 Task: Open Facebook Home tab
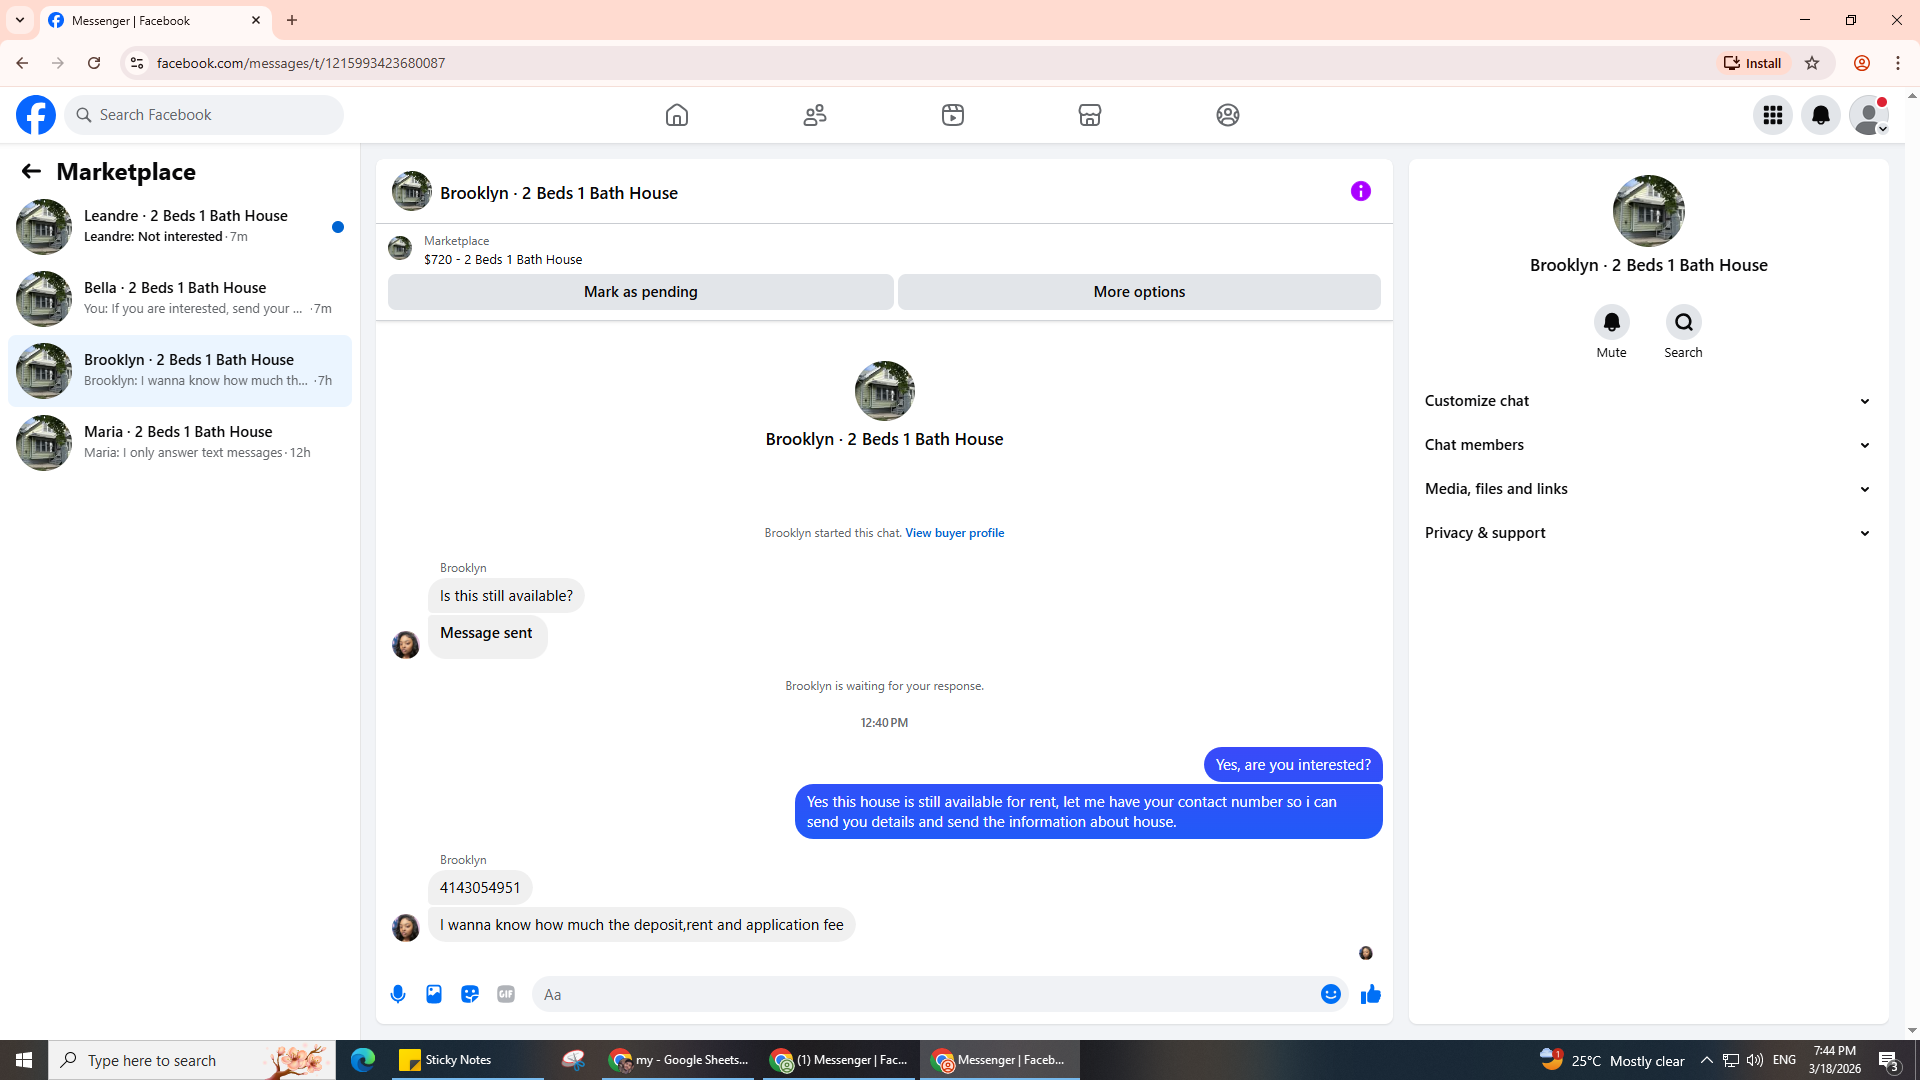coord(677,115)
